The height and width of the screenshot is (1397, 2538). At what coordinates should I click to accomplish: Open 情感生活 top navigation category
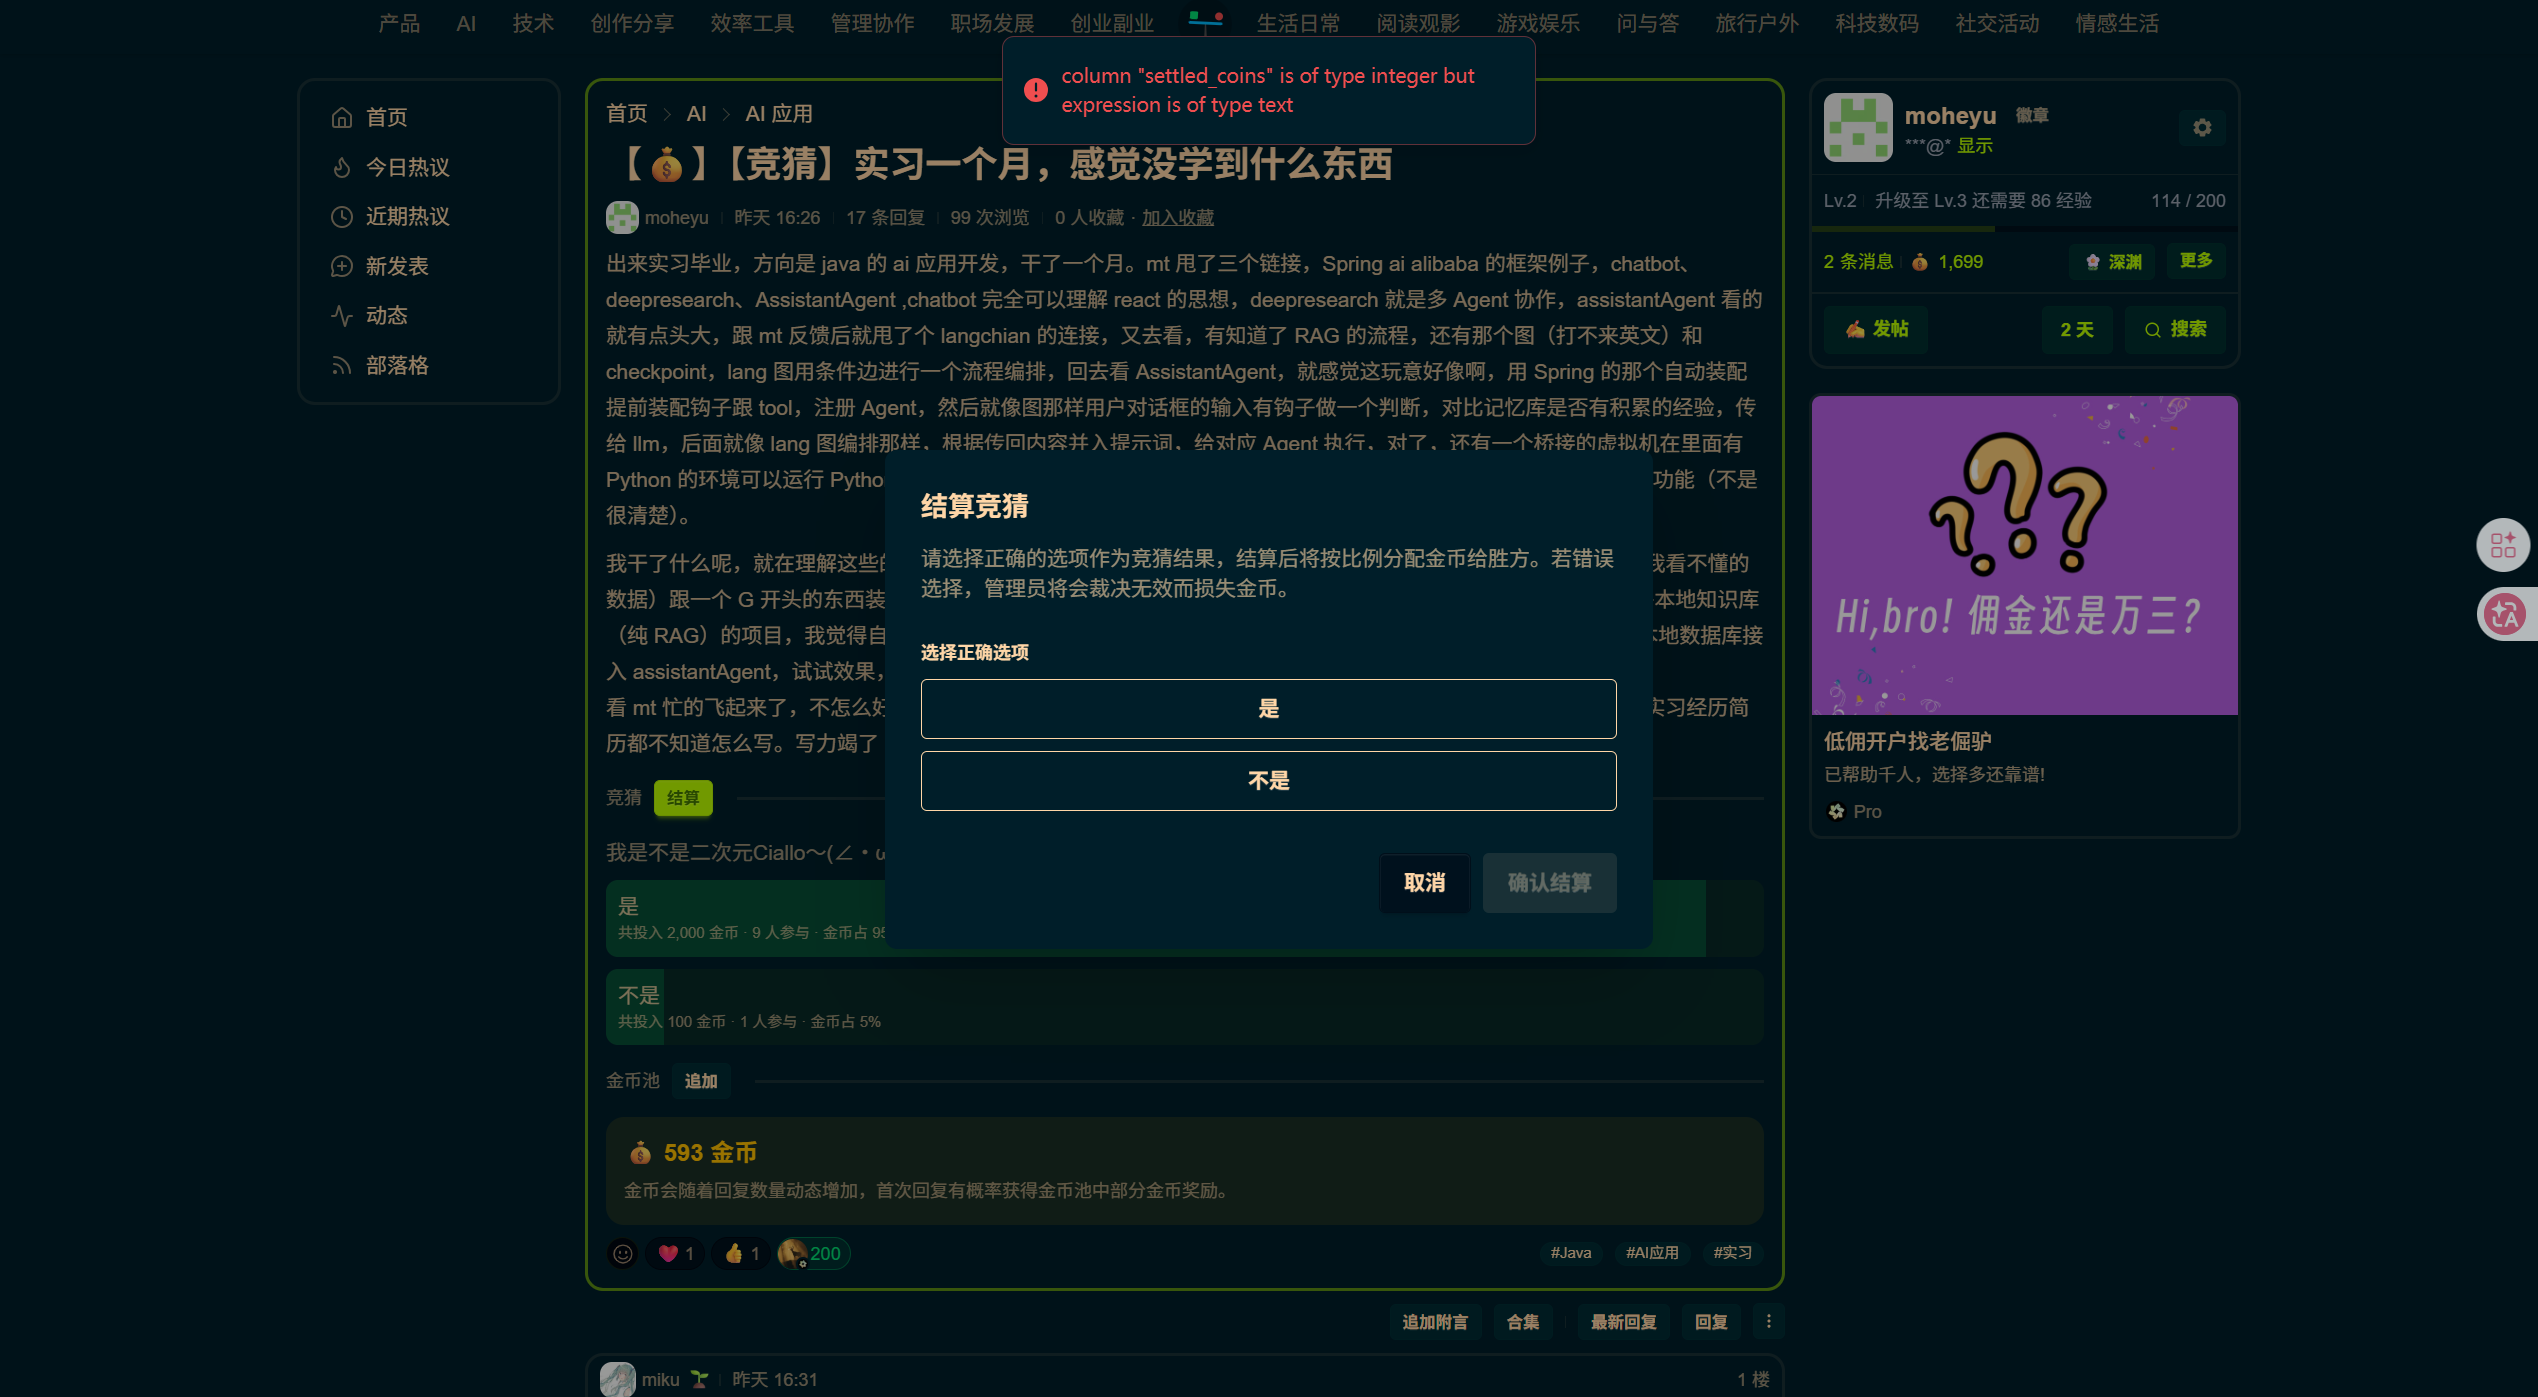pyautogui.click(x=2117, y=23)
